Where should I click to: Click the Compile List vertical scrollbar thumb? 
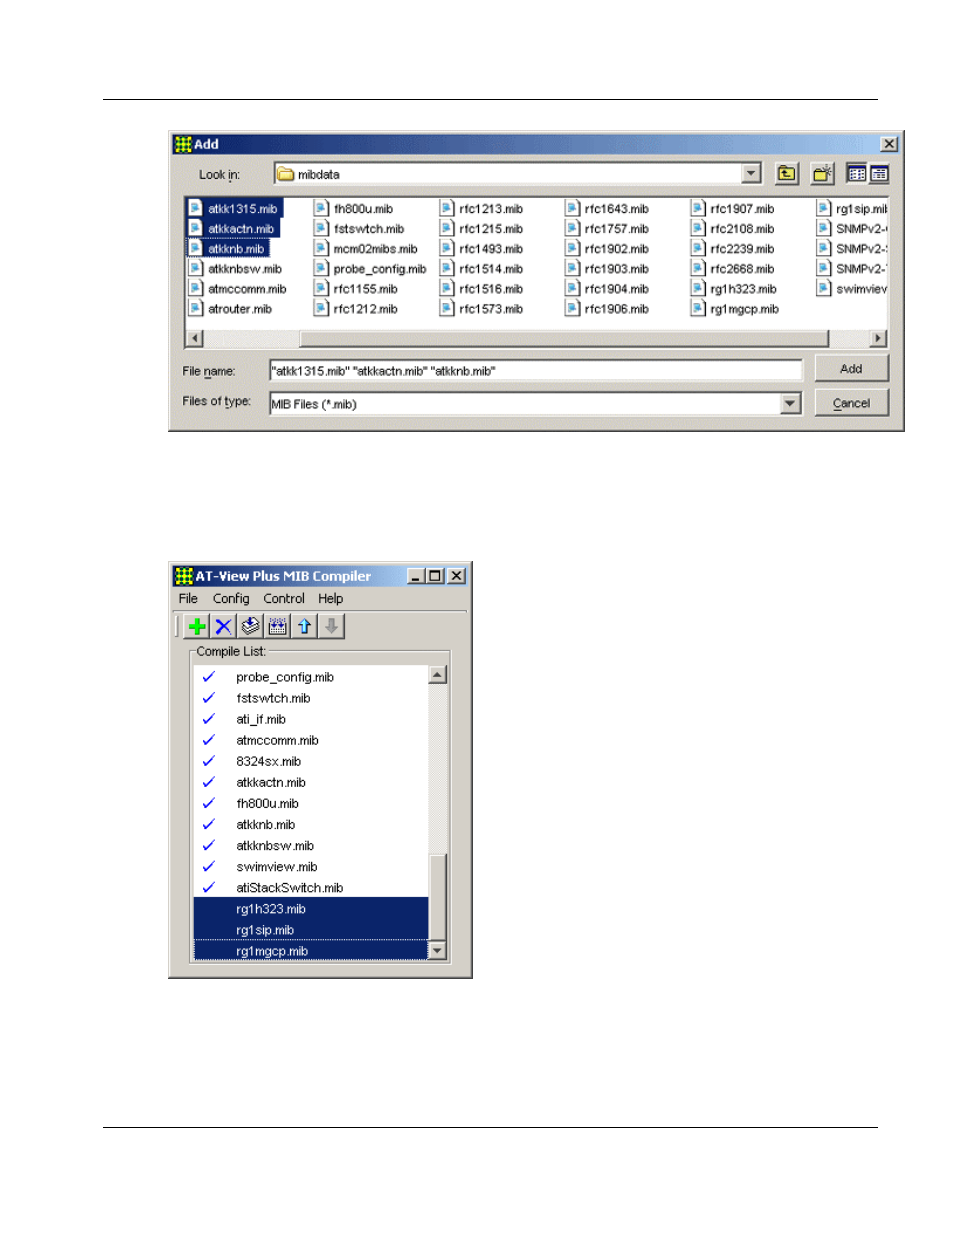(x=438, y=897)
